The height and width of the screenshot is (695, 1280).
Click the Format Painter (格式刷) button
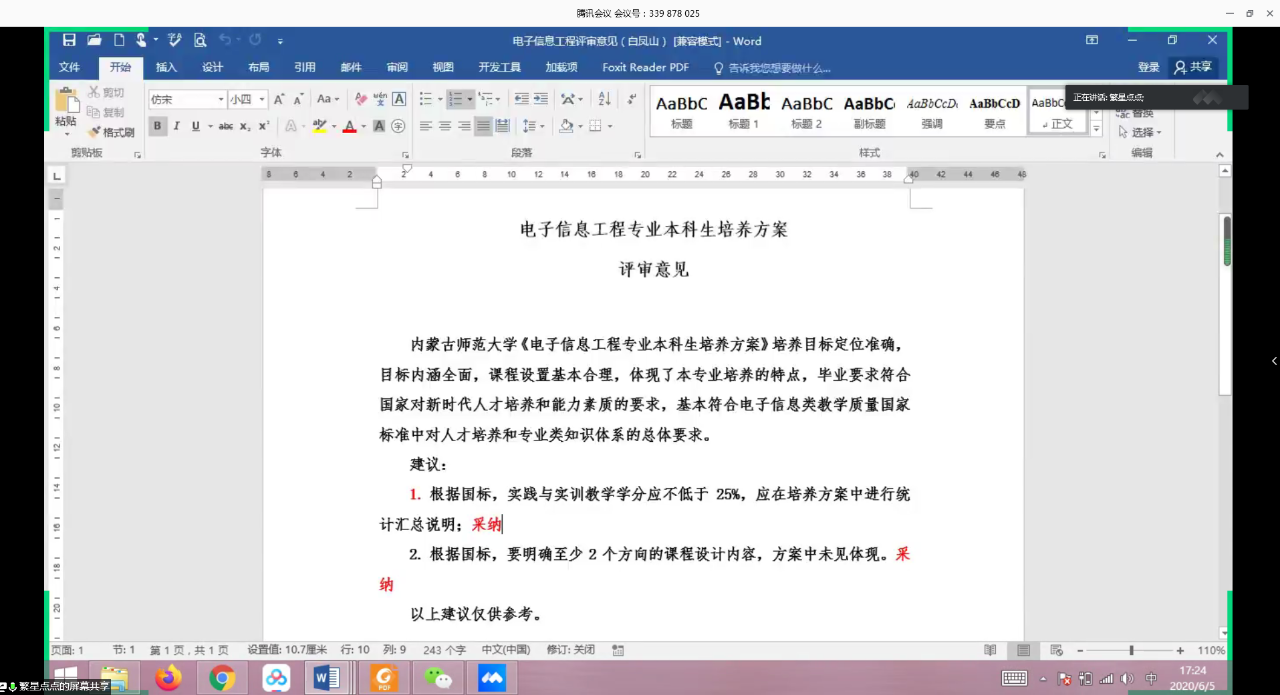111,132
